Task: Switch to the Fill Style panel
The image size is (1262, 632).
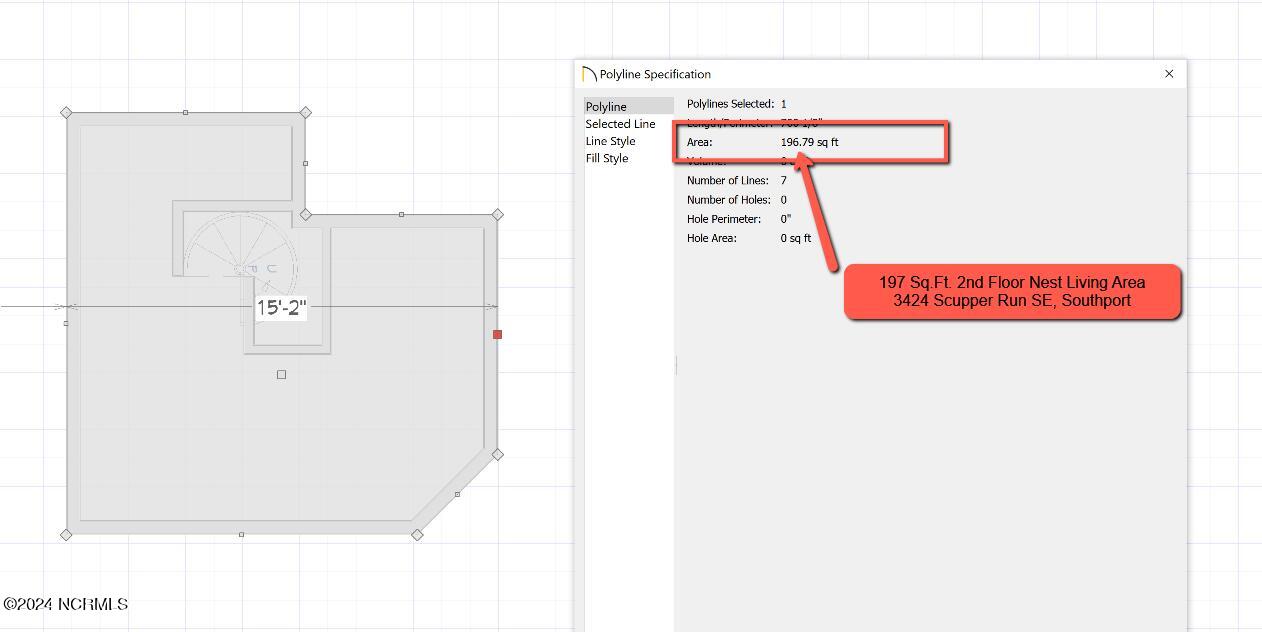Action: pos(607,158)
